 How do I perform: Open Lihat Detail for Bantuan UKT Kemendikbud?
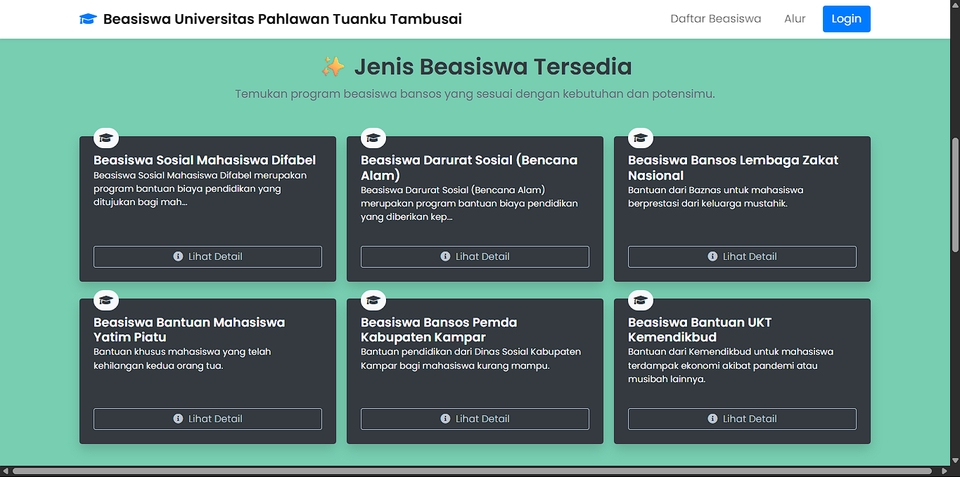click(x=742, y=419)
